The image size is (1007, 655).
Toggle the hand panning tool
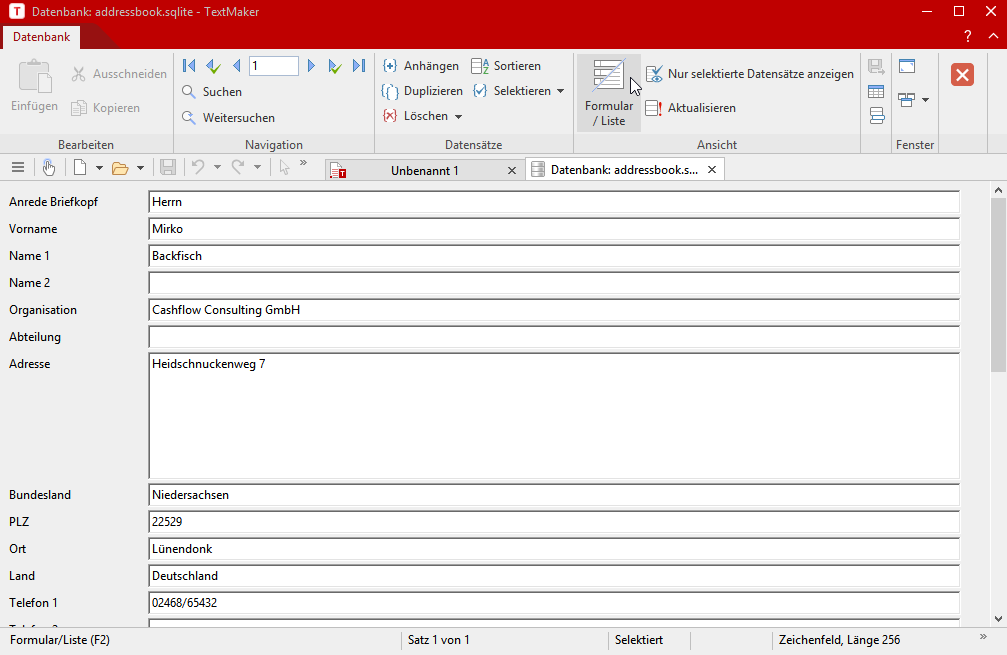click(x=49, y=168)
